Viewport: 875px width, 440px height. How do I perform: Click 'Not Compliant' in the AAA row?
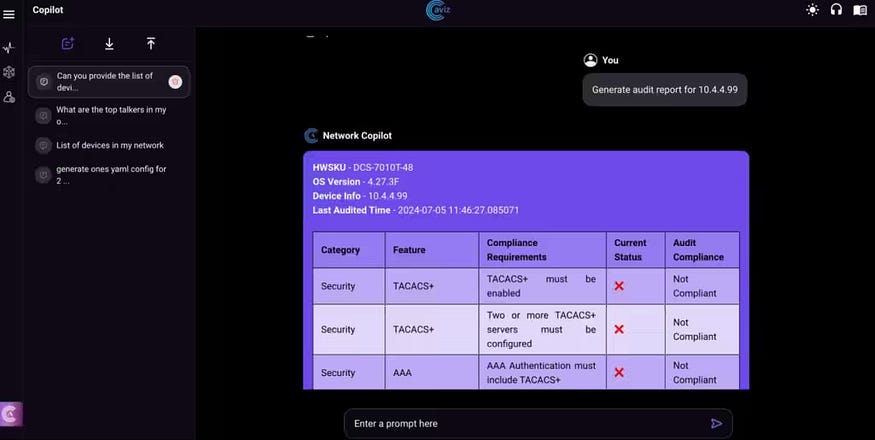pyautogui.click(x=703, y=372)
